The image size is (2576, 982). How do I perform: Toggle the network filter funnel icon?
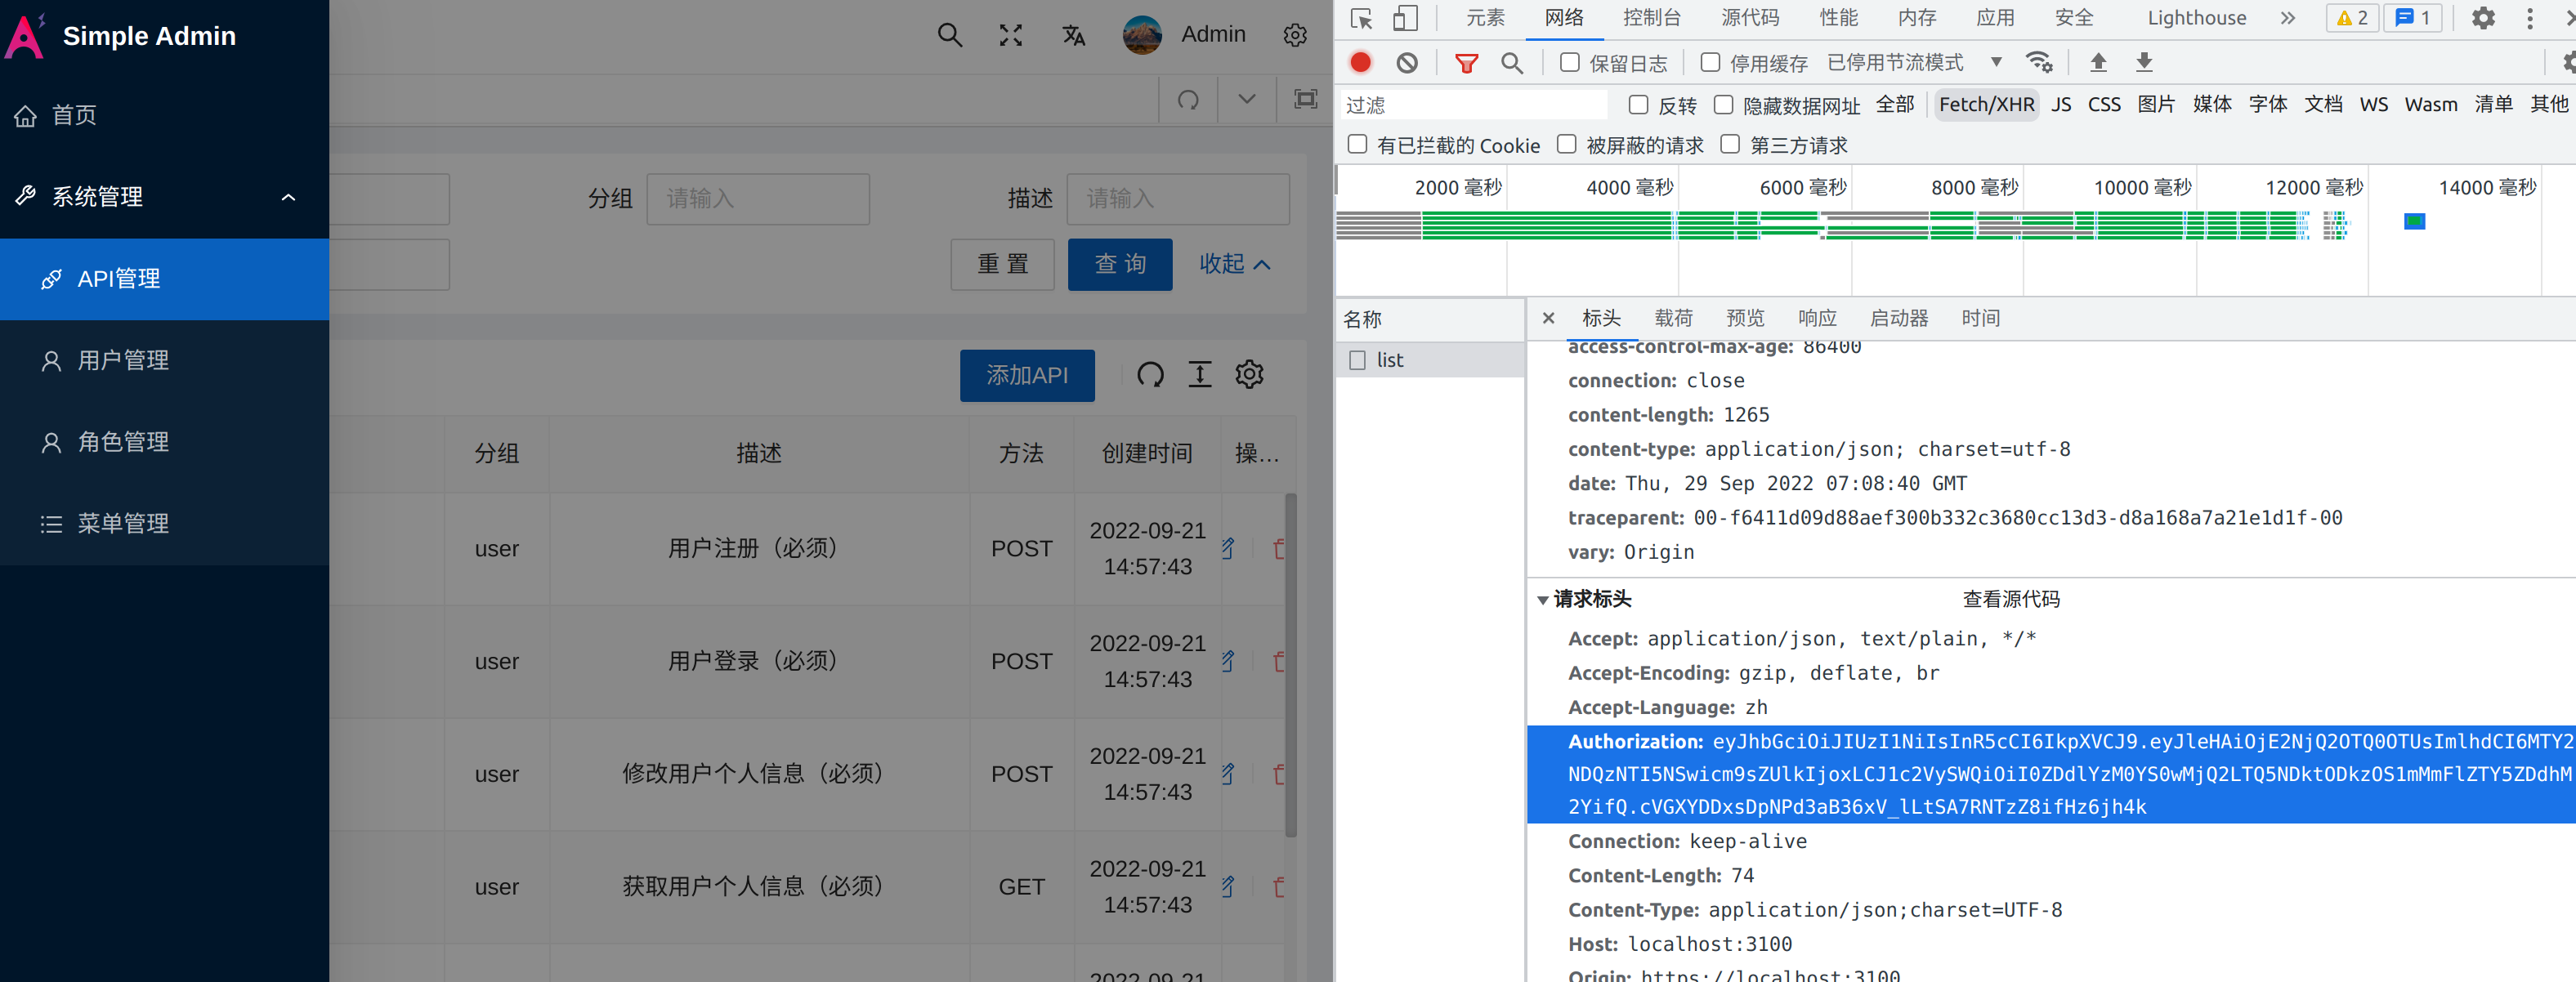(x=1466, y=63)
